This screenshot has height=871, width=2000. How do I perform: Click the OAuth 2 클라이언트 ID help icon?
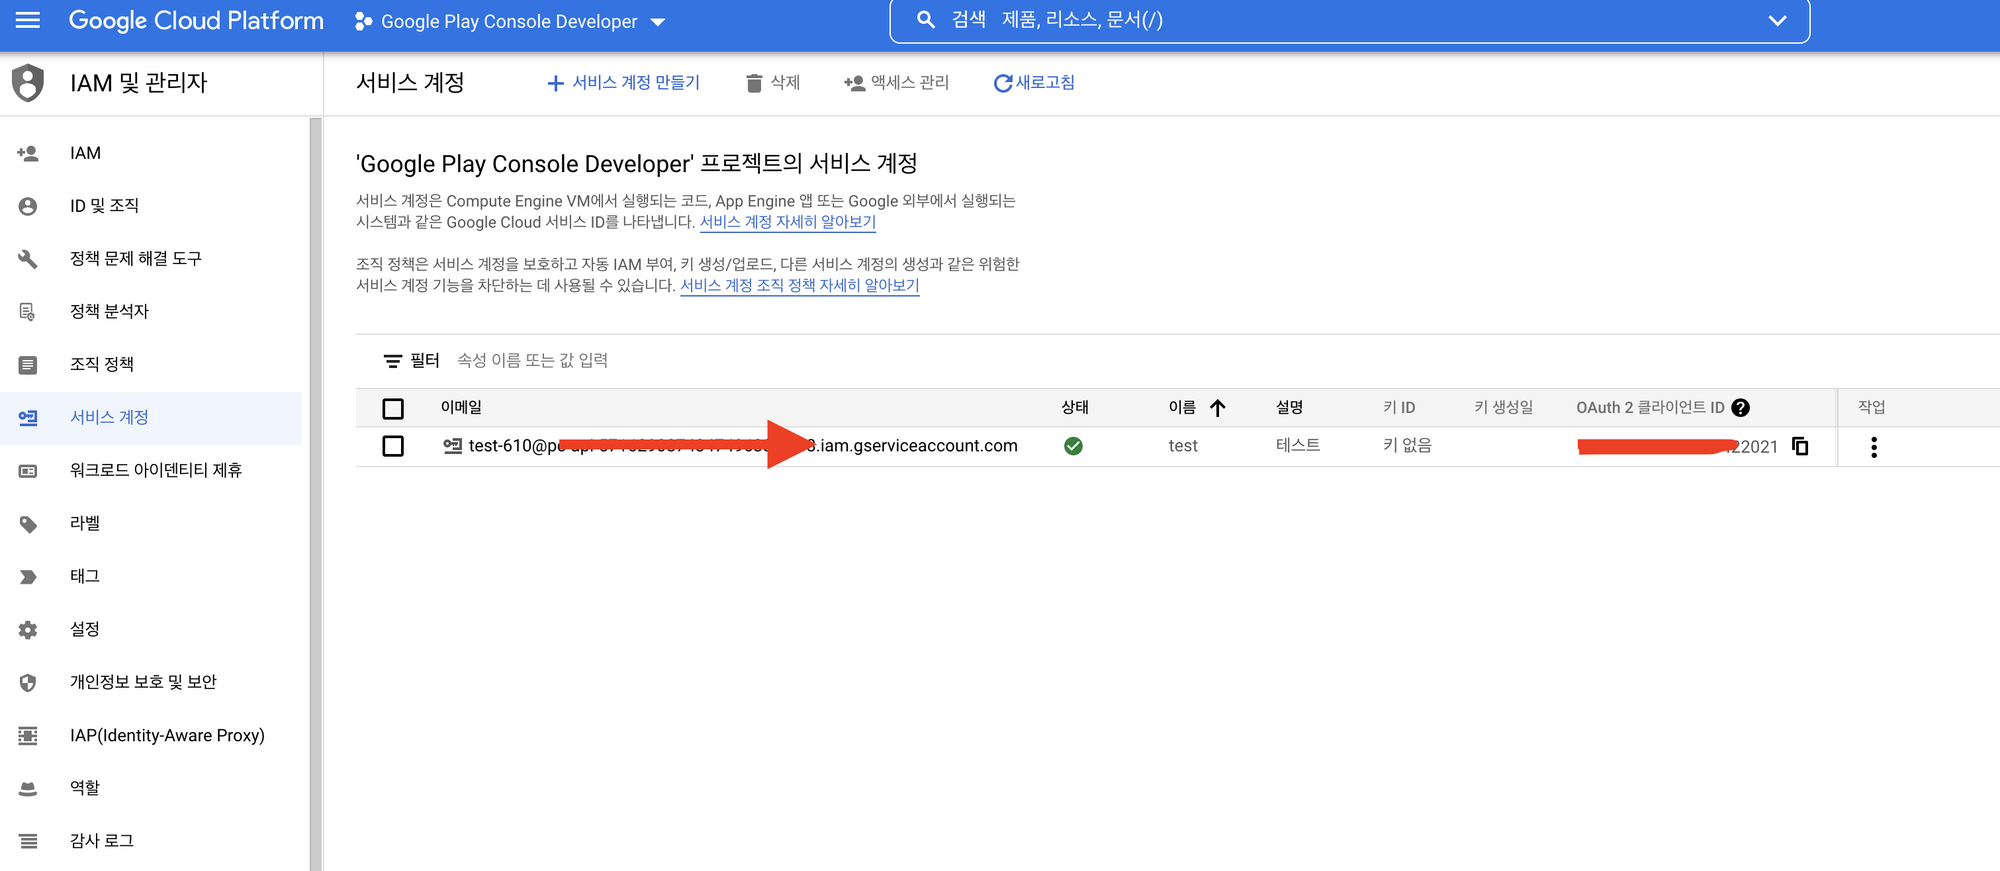pos(1740,408)
